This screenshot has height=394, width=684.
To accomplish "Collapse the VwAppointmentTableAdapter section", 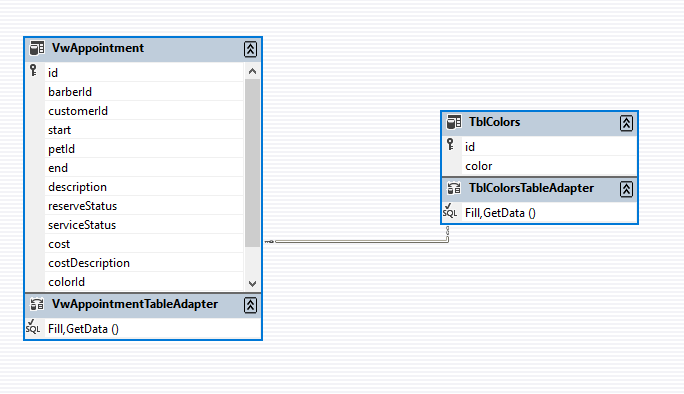I will pos(250,305).
